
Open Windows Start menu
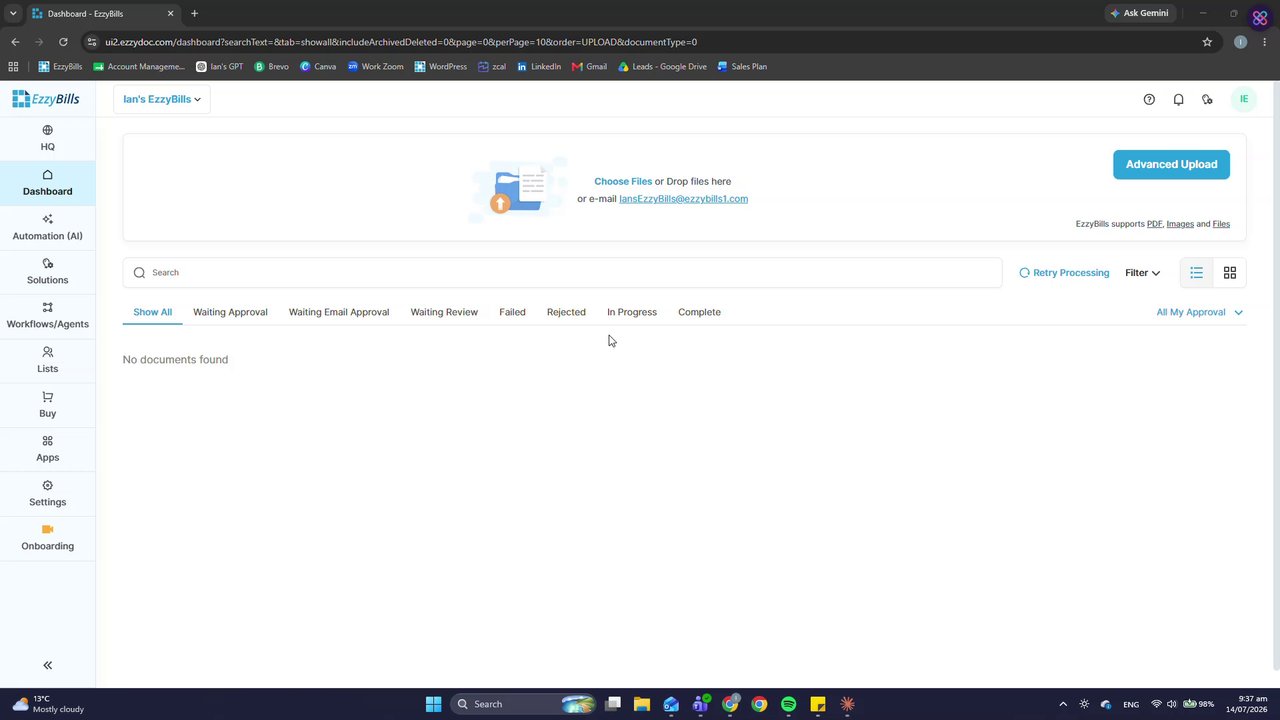pyautogui.click(x=433, y=704)
